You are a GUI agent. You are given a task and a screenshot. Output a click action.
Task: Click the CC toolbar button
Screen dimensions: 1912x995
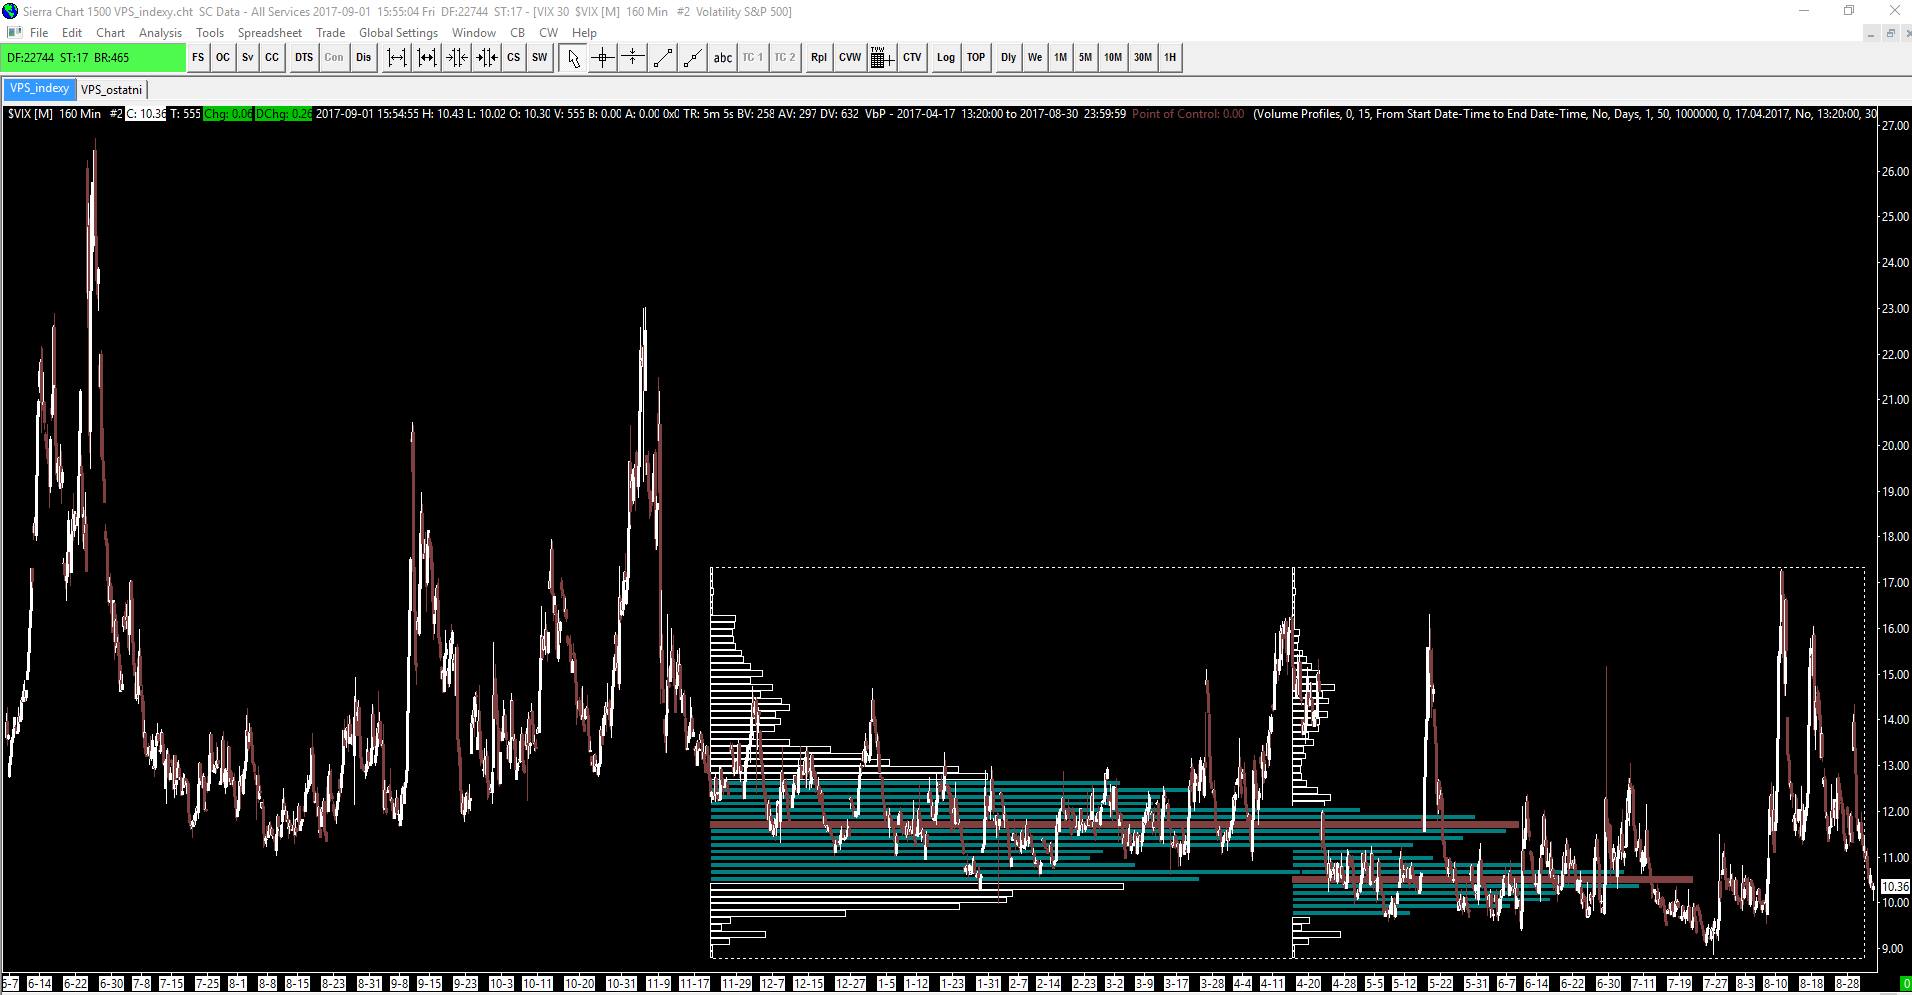point(272,58)
